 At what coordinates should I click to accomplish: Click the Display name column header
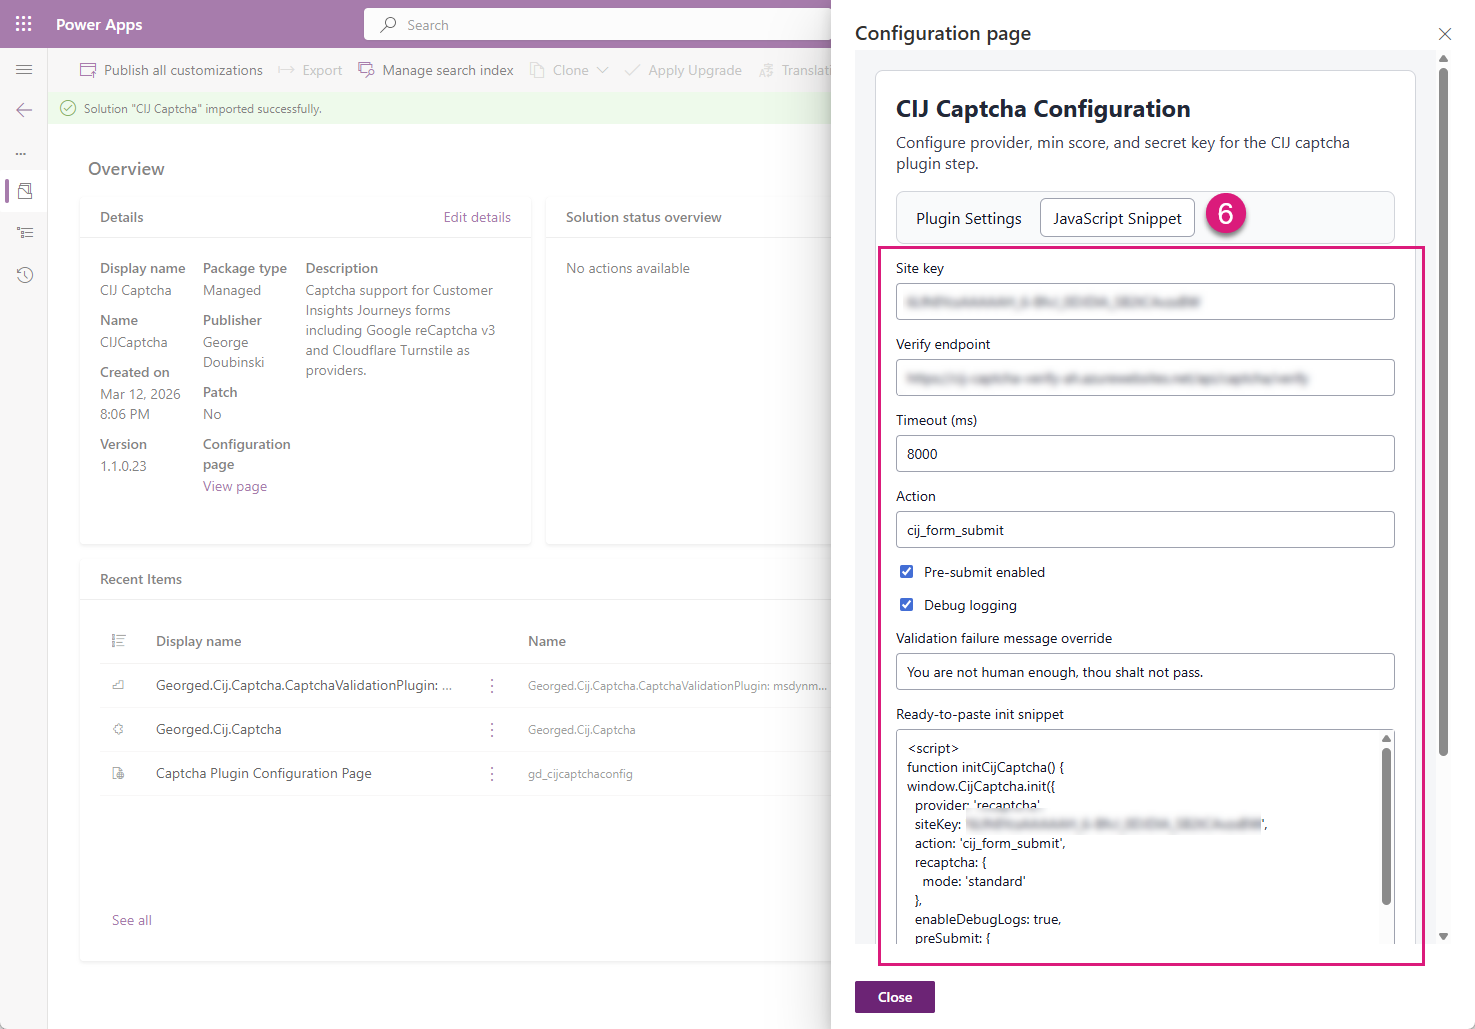pyautogui.click(x=198, y=641)
